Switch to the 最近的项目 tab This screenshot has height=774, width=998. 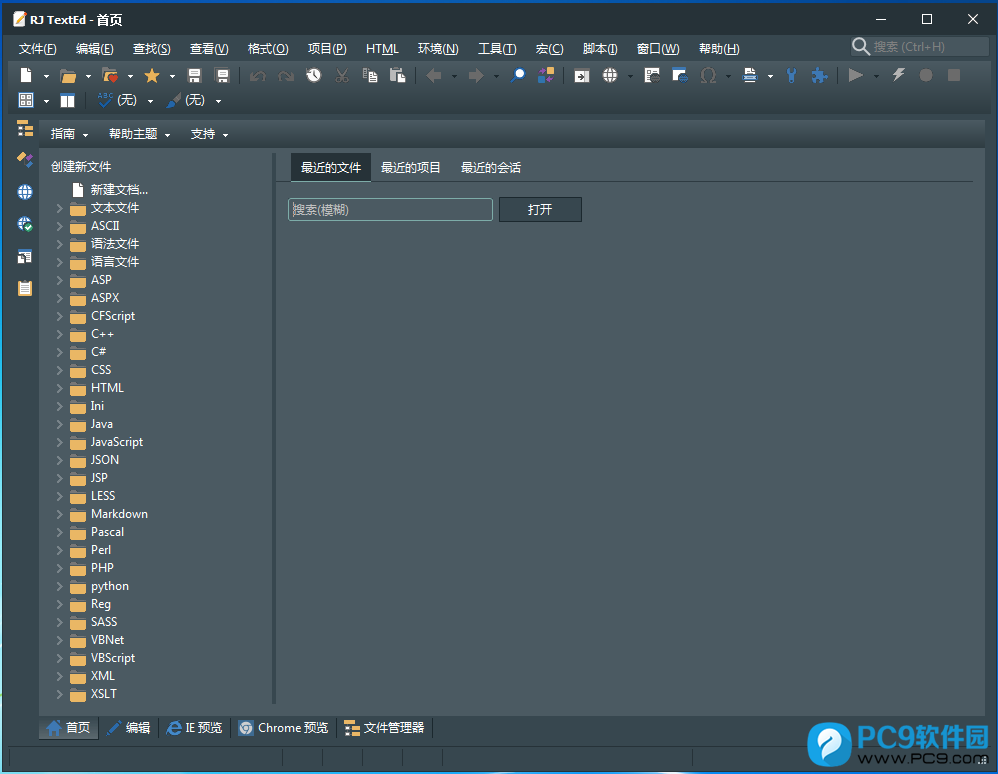[411, 167]
